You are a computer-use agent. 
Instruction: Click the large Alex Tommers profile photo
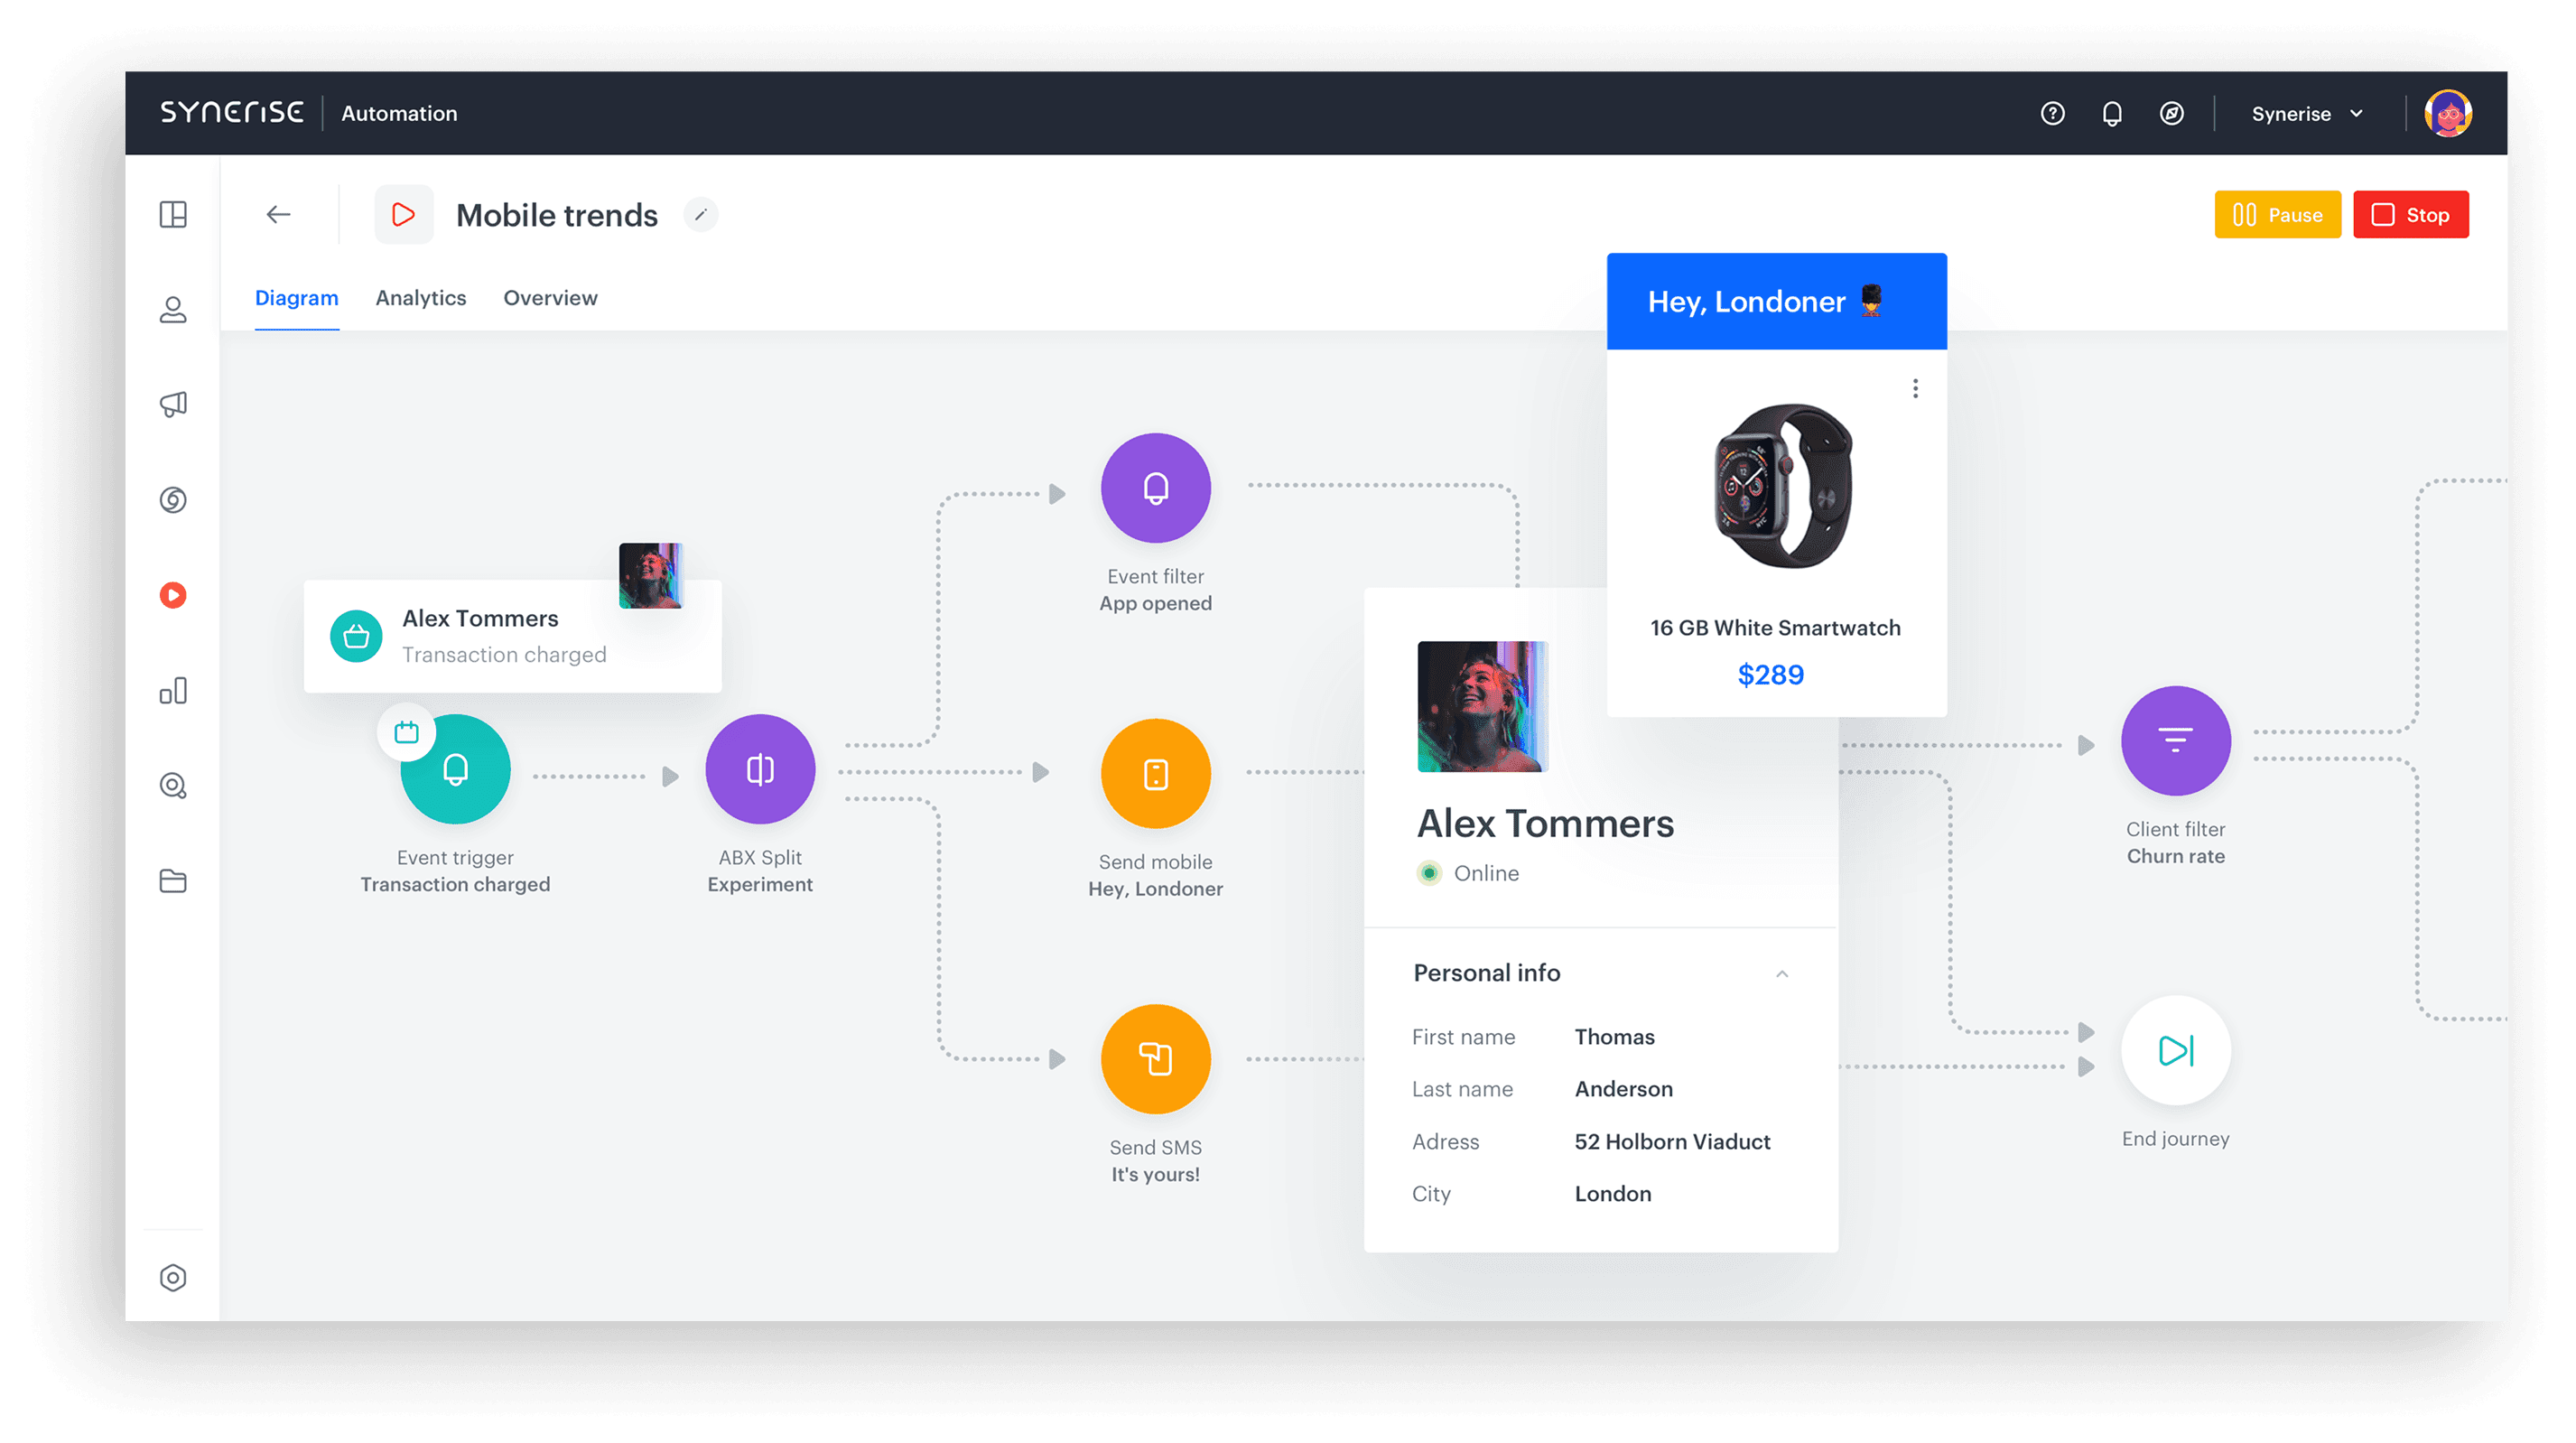[1482, 707]
